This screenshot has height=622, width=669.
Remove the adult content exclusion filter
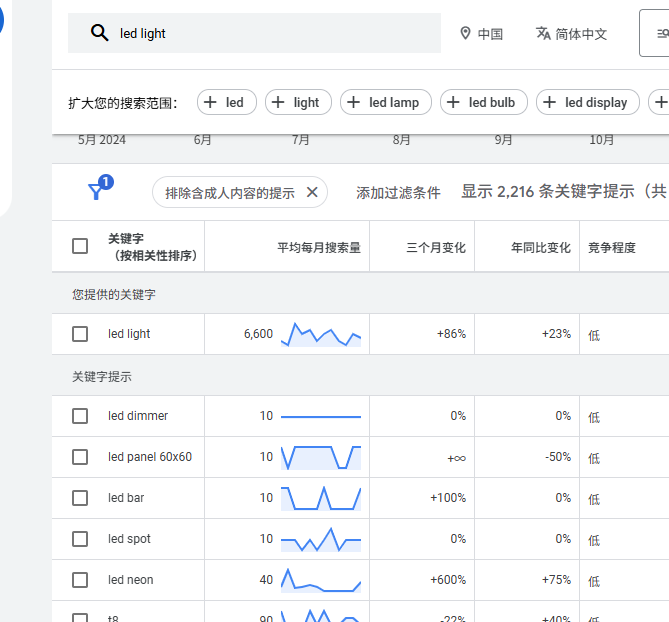pyautogui.click(x=312, y=192)
